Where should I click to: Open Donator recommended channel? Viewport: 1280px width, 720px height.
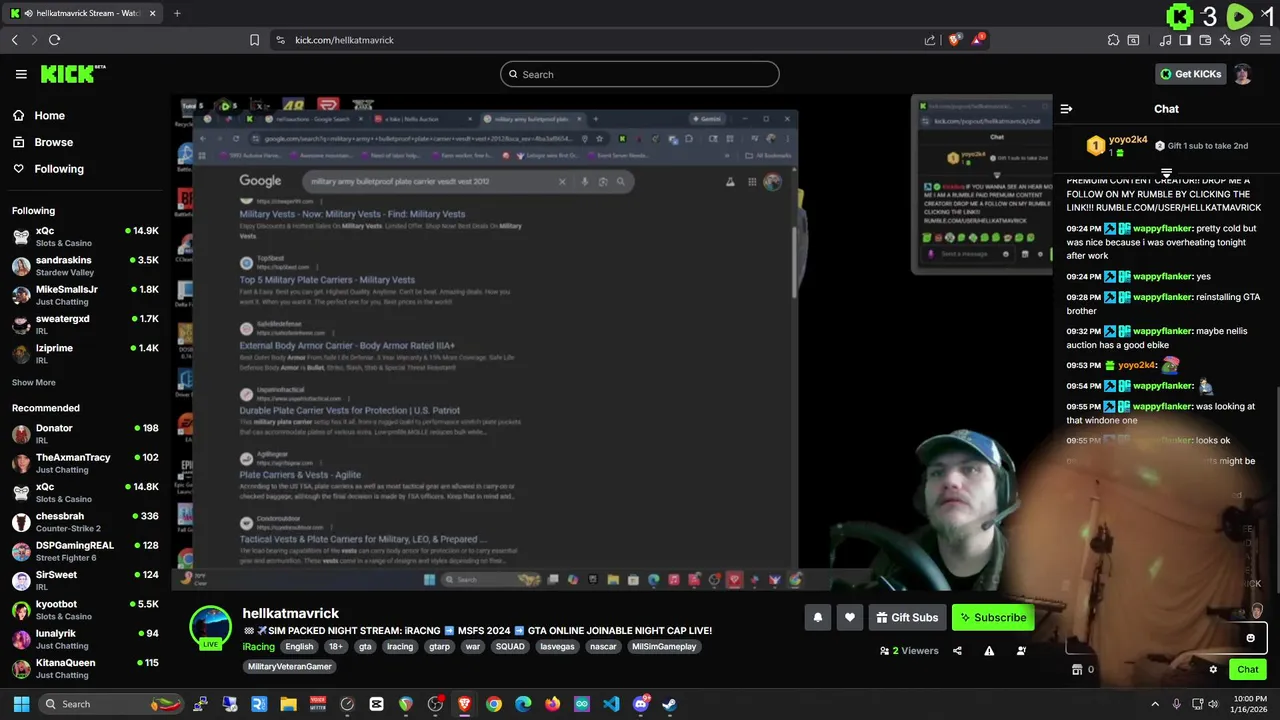[85, 434]
